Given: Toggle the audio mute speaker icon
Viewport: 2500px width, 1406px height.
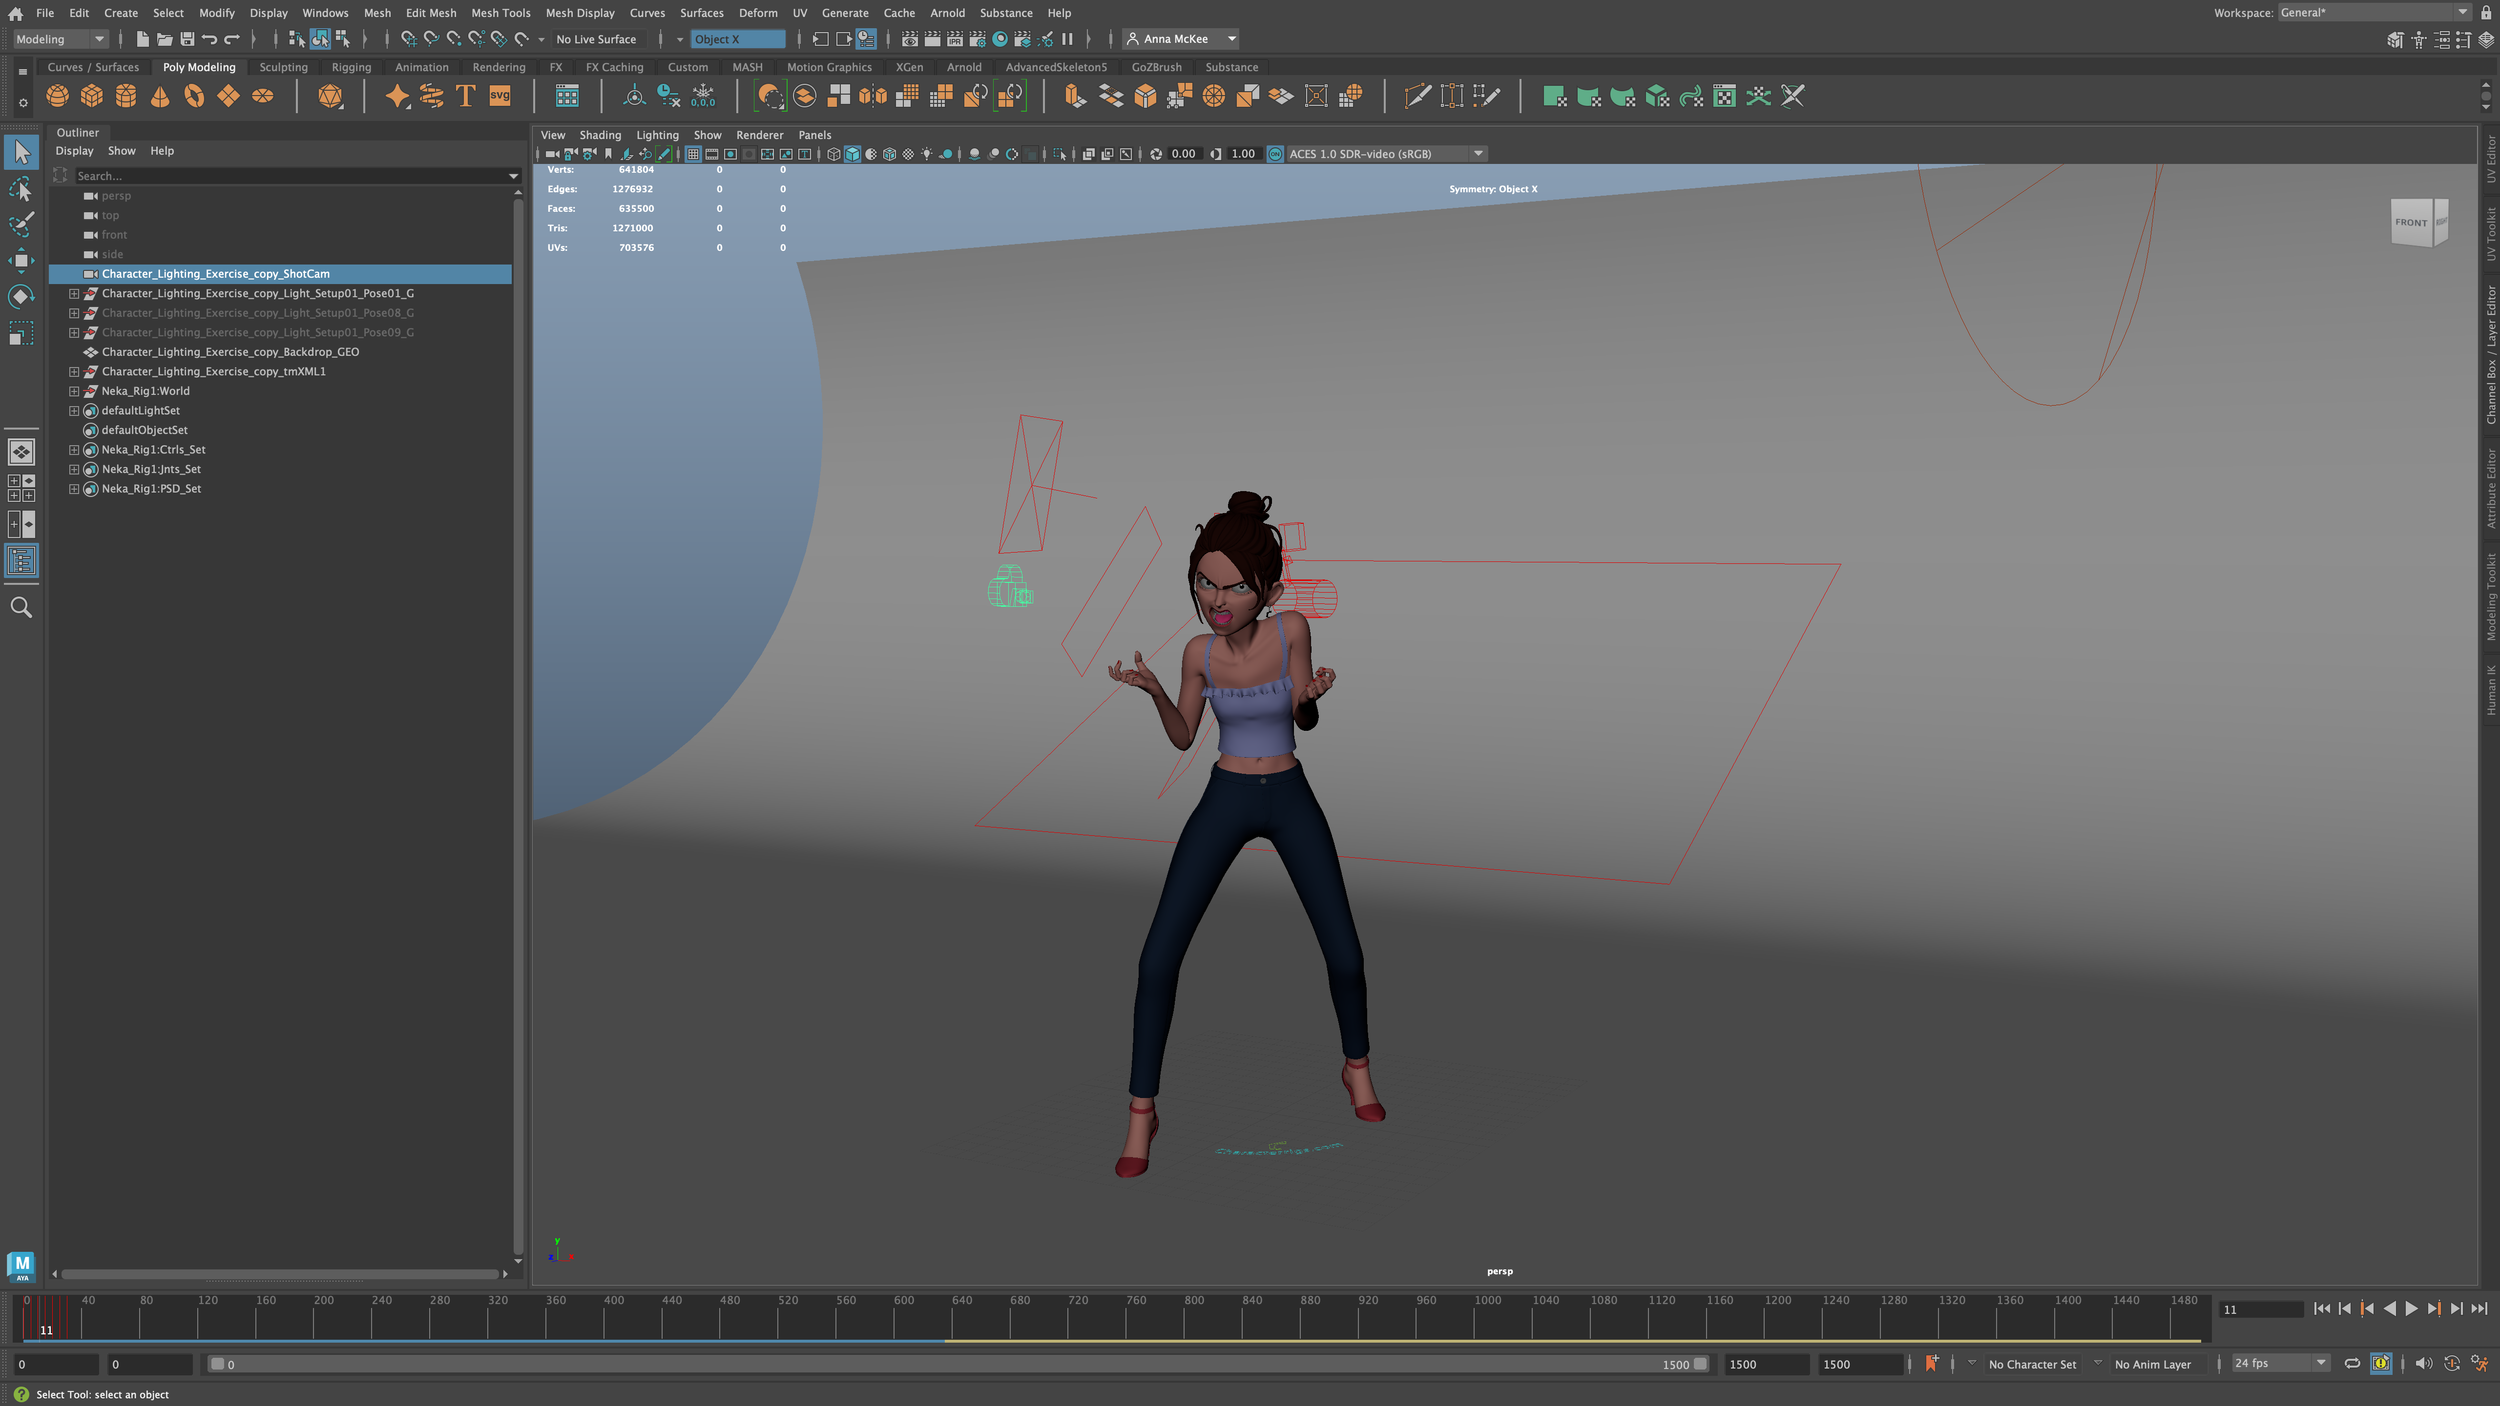Looking at the screenshot, I should (x=2423, y=1364).
